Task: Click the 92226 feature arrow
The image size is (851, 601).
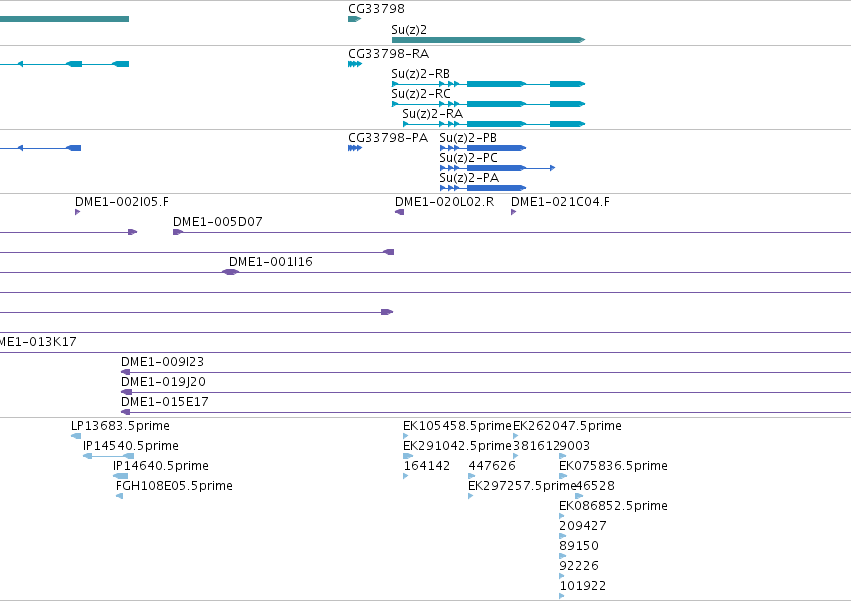Action: tap(562, 576)
